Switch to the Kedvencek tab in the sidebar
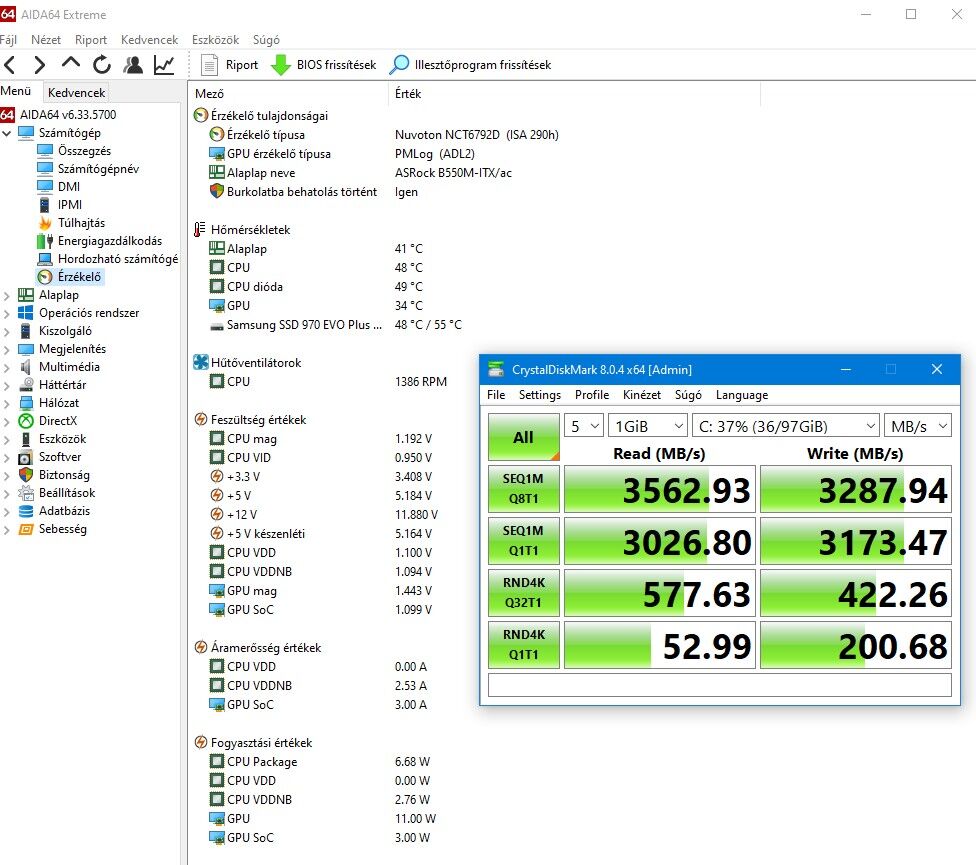This screenshot has height=865, width=976. tap(77, 92)
